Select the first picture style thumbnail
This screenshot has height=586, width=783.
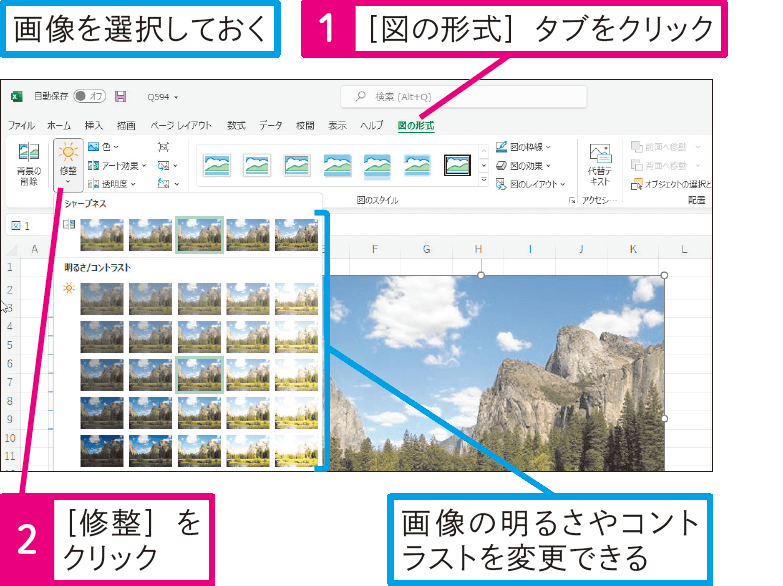point(217,165)
